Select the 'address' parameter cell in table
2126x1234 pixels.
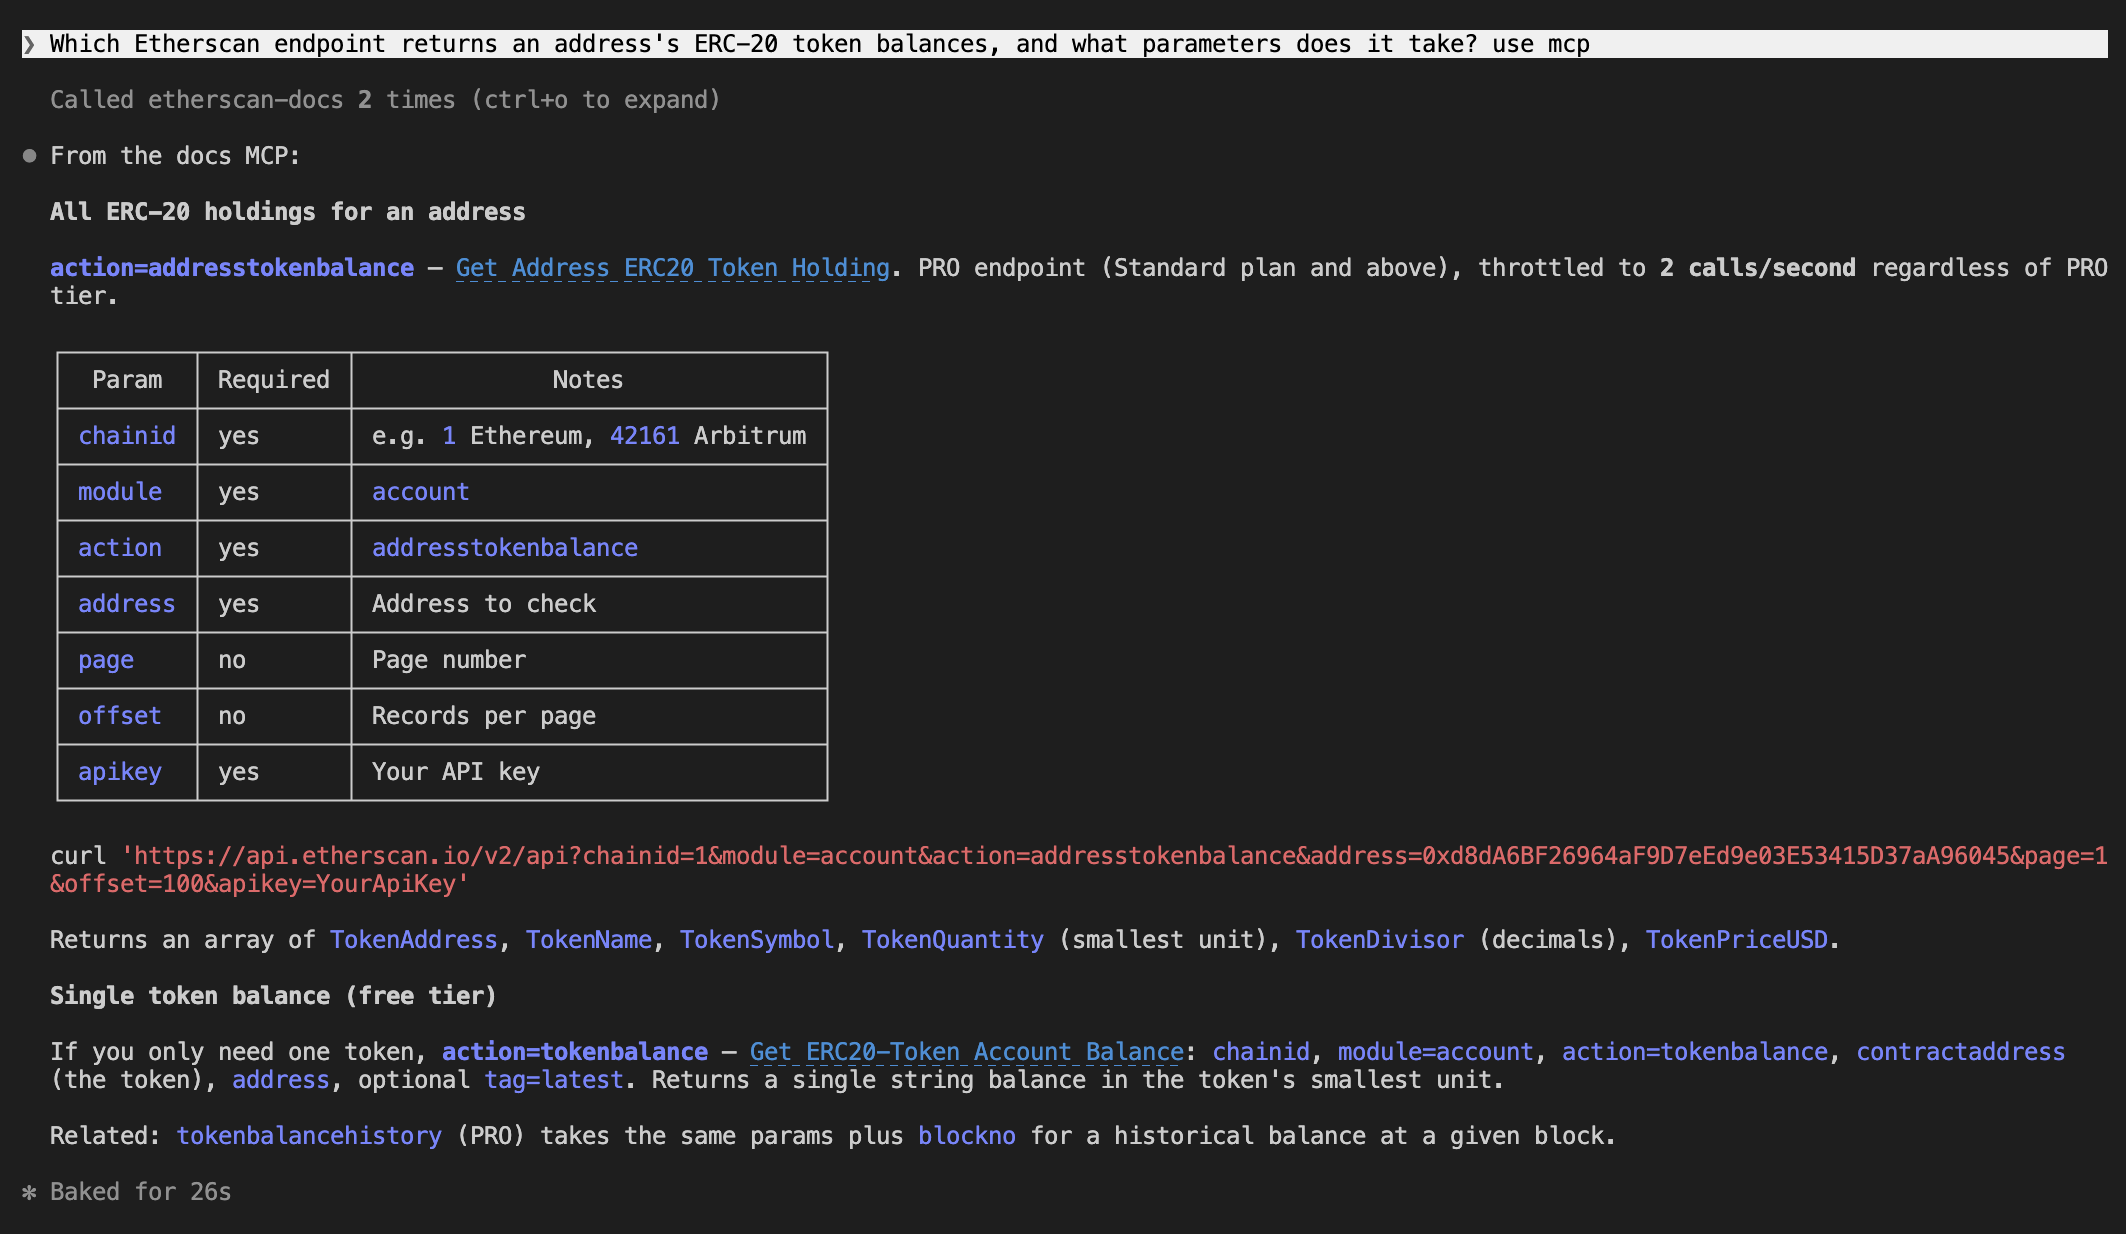coord(127,604)
